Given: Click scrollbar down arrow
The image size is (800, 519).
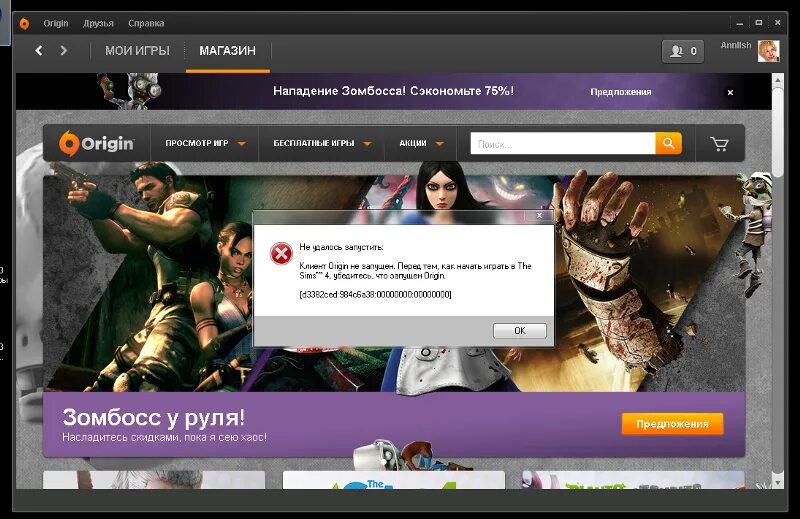Looking at the screenshot, I should click(x=778, y=482).
